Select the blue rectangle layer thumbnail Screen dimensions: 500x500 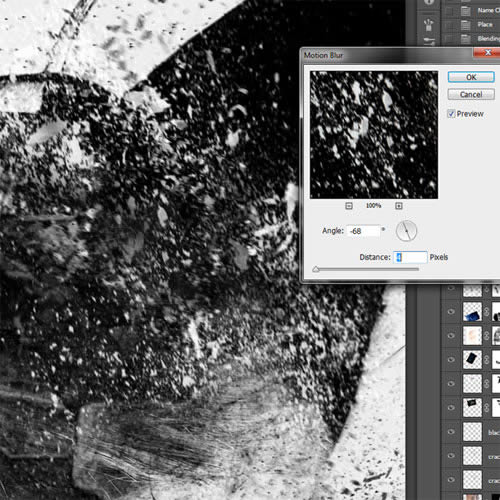472,312
